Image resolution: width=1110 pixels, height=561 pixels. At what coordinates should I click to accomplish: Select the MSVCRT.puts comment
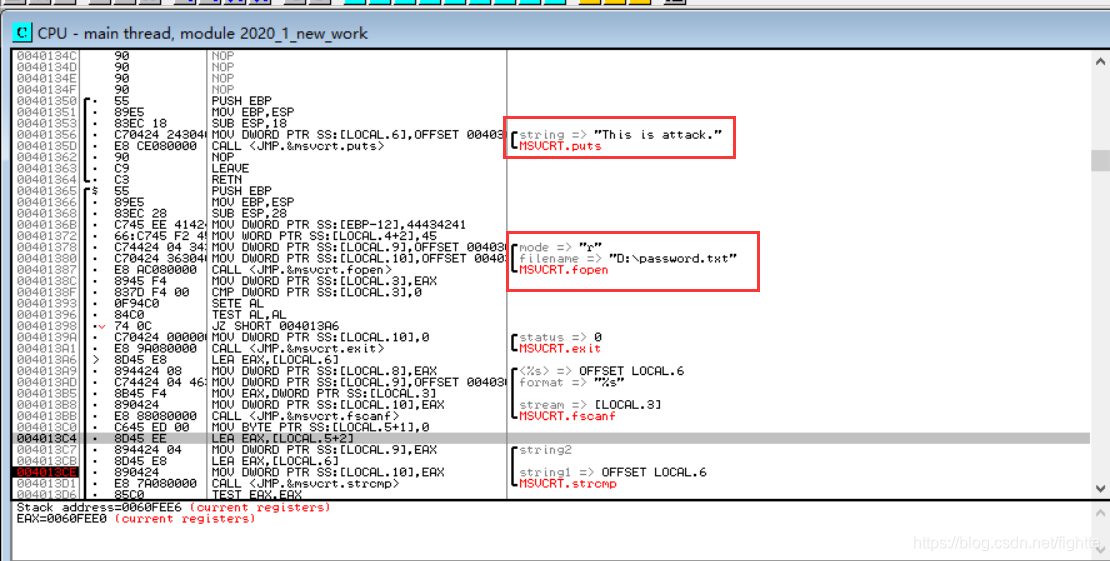coord(560,146)
